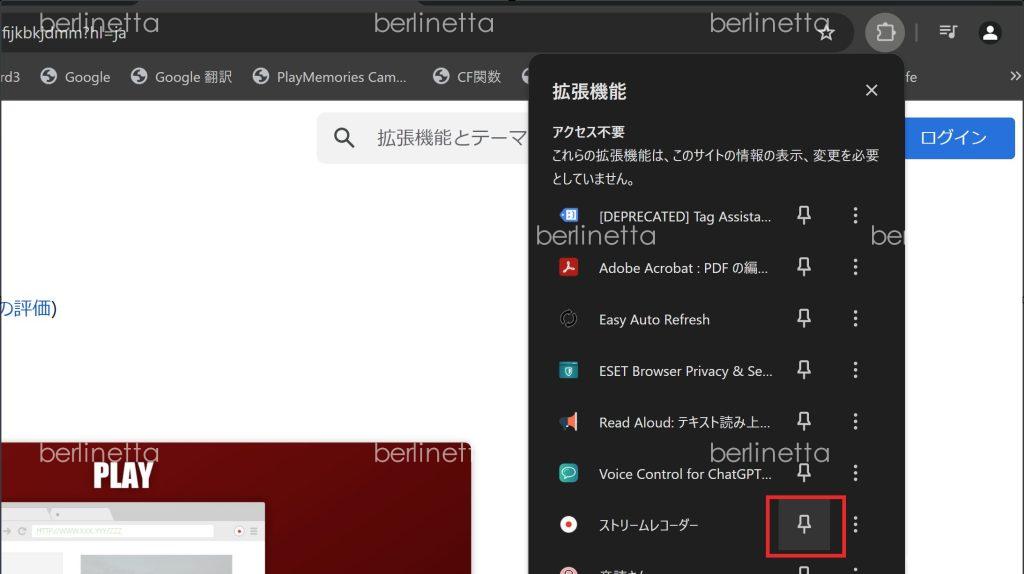The height and width of the screenshot is (574, 1024).
Task: Open more options for Read Aloud
Action: coord(855,422)
